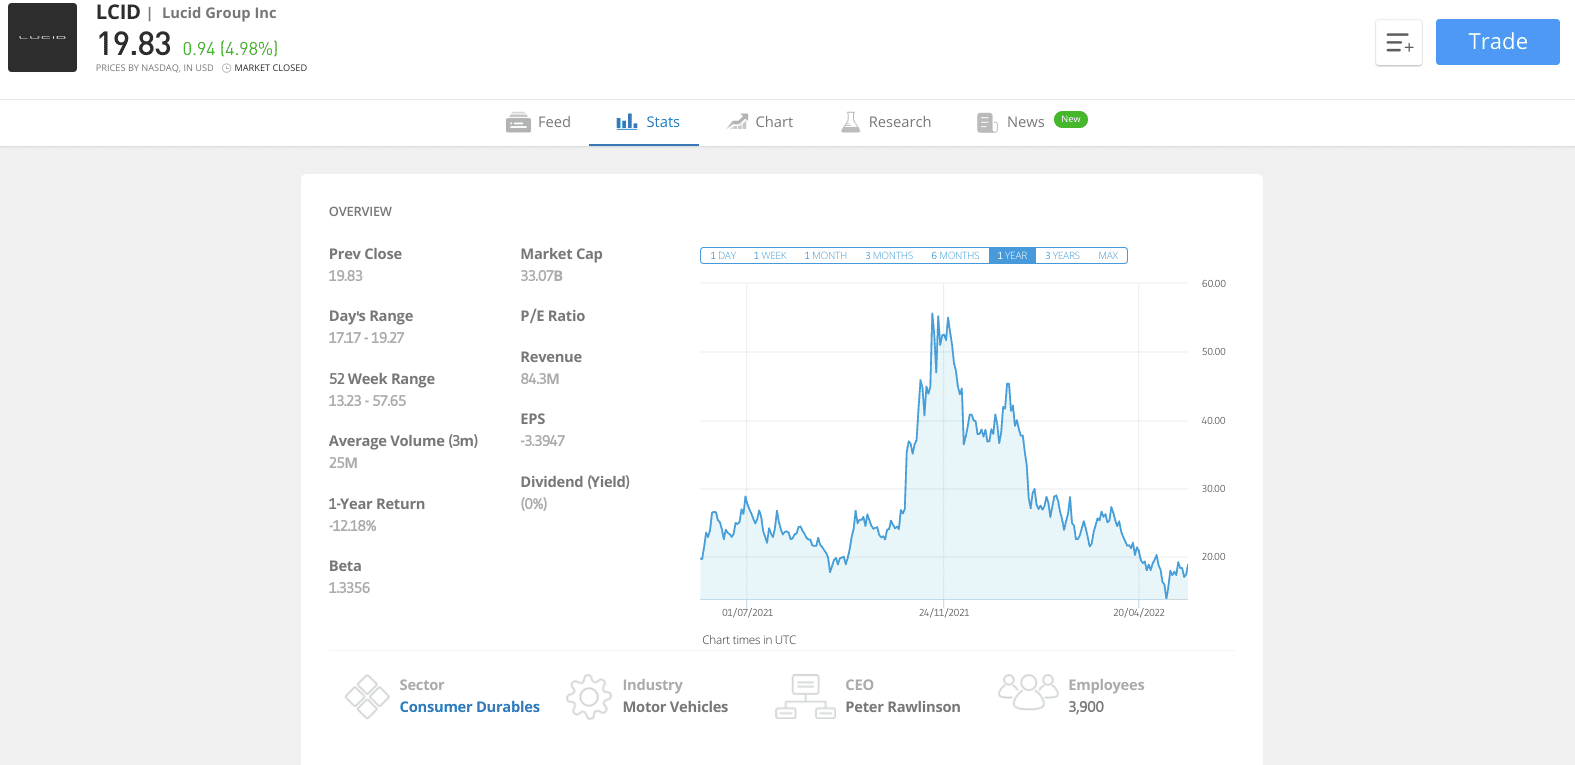
Task: Click the Beta value 1.3356
Action: pos(349,588)
